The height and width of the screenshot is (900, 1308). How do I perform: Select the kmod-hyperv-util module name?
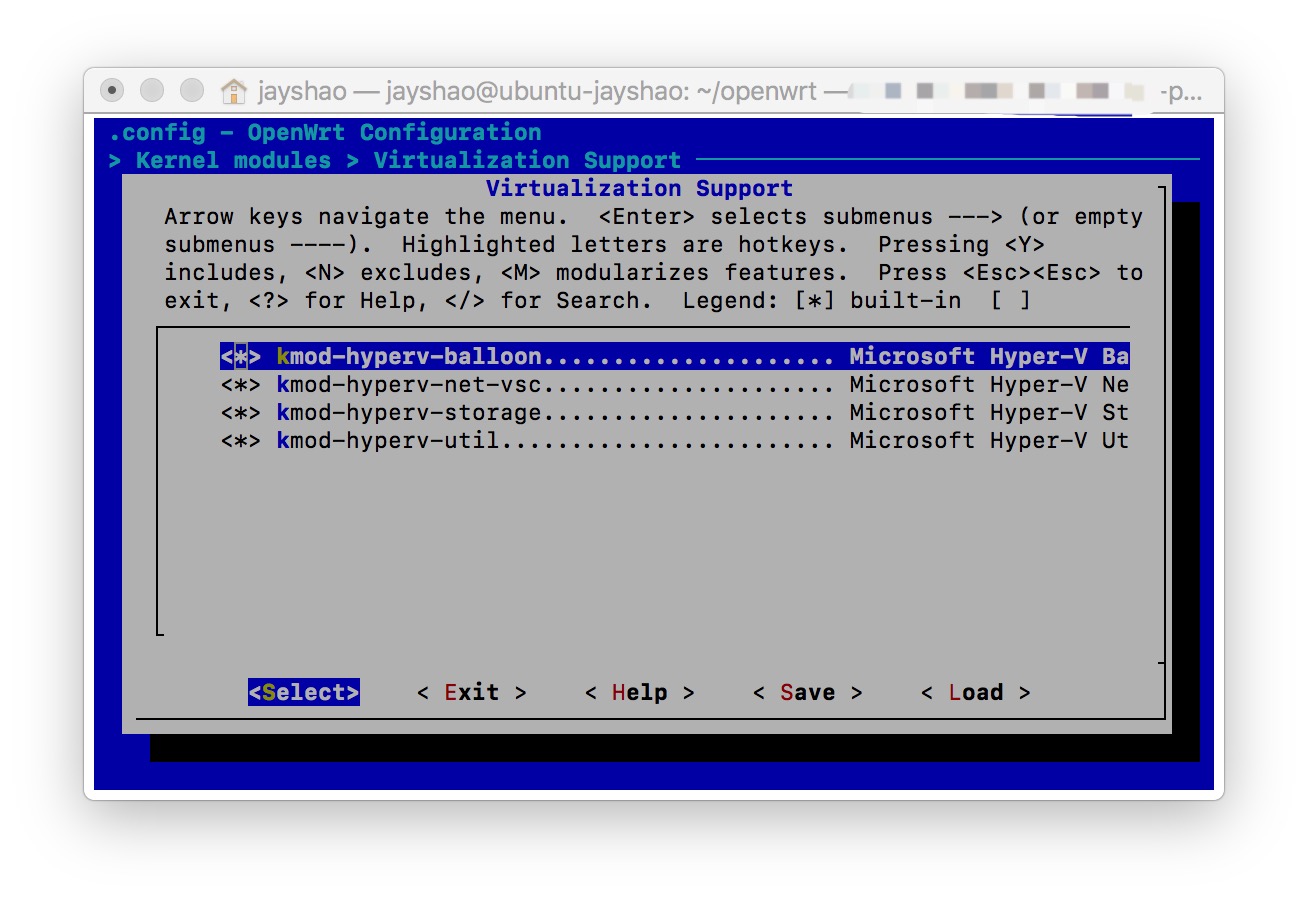(x=388, y=441)
